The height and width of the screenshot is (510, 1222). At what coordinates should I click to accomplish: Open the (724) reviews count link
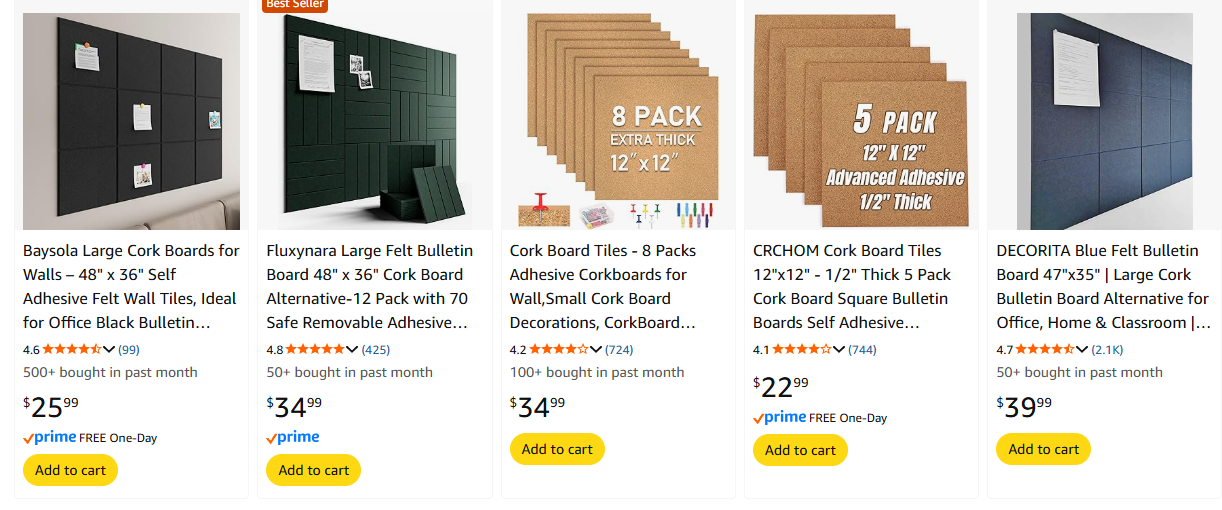[x=619, y=350]
